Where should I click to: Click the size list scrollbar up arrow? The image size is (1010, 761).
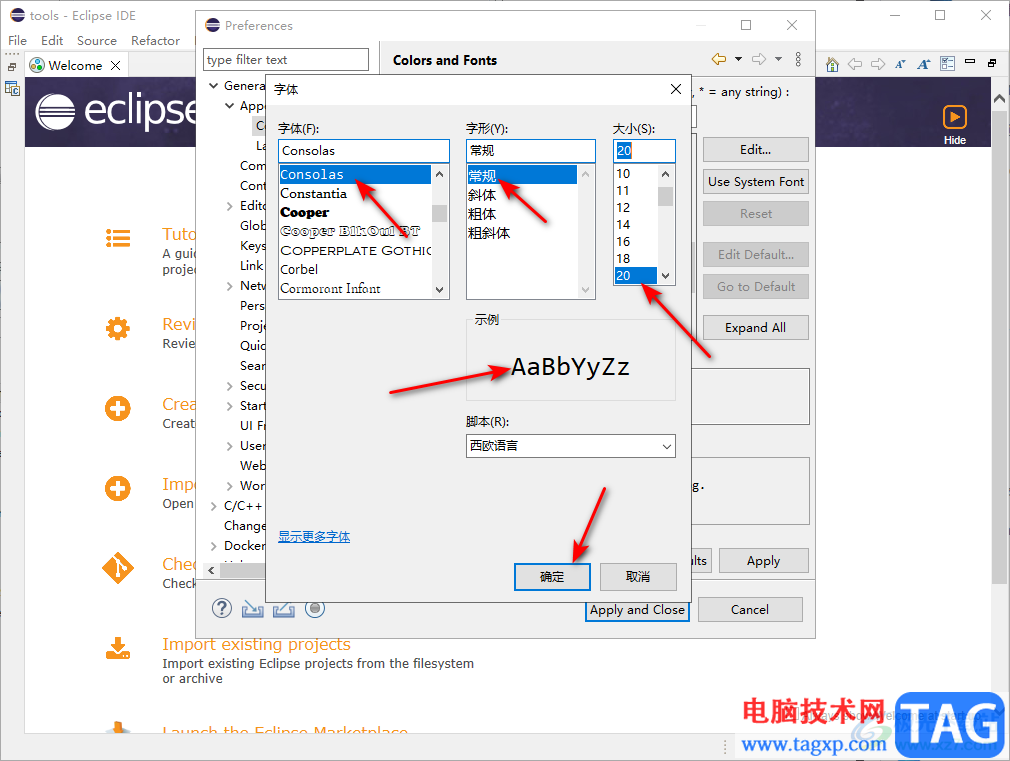coord(665,174)
